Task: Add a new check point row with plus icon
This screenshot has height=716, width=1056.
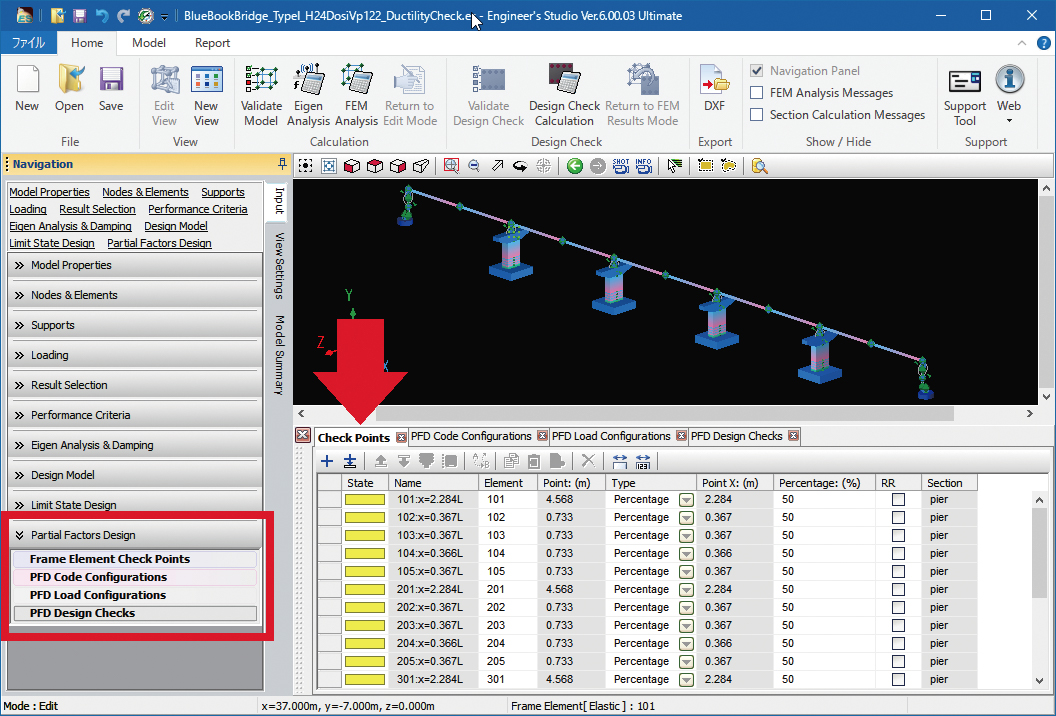Action: tap(327, 461)
